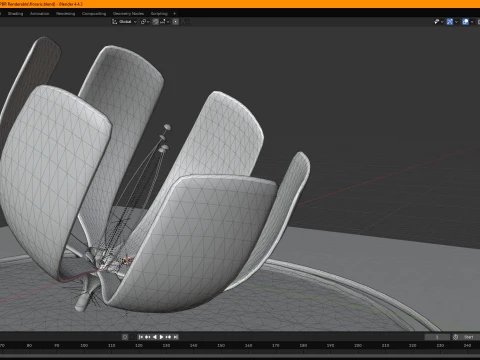Toggle proportional editing in viewport header
480x360 pixels.
(175, 22)
